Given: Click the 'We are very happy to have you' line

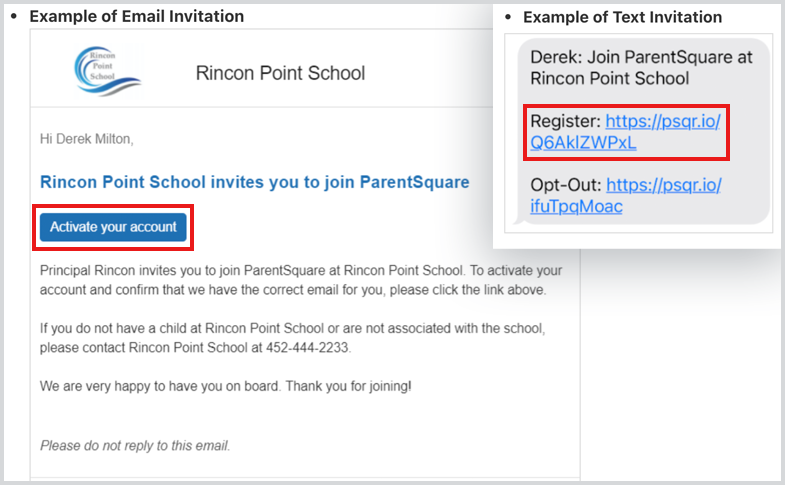Looking at the screenshot, I should [x=226, y=386].
